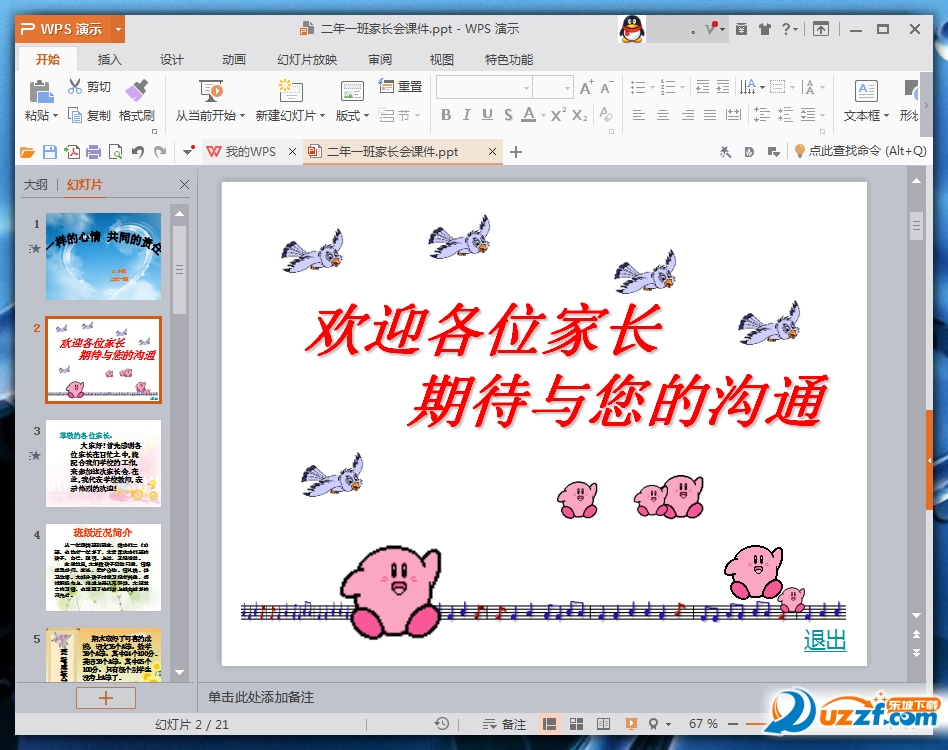Add a slide with the plus button below thumbnails

click(x=106, y=698)
